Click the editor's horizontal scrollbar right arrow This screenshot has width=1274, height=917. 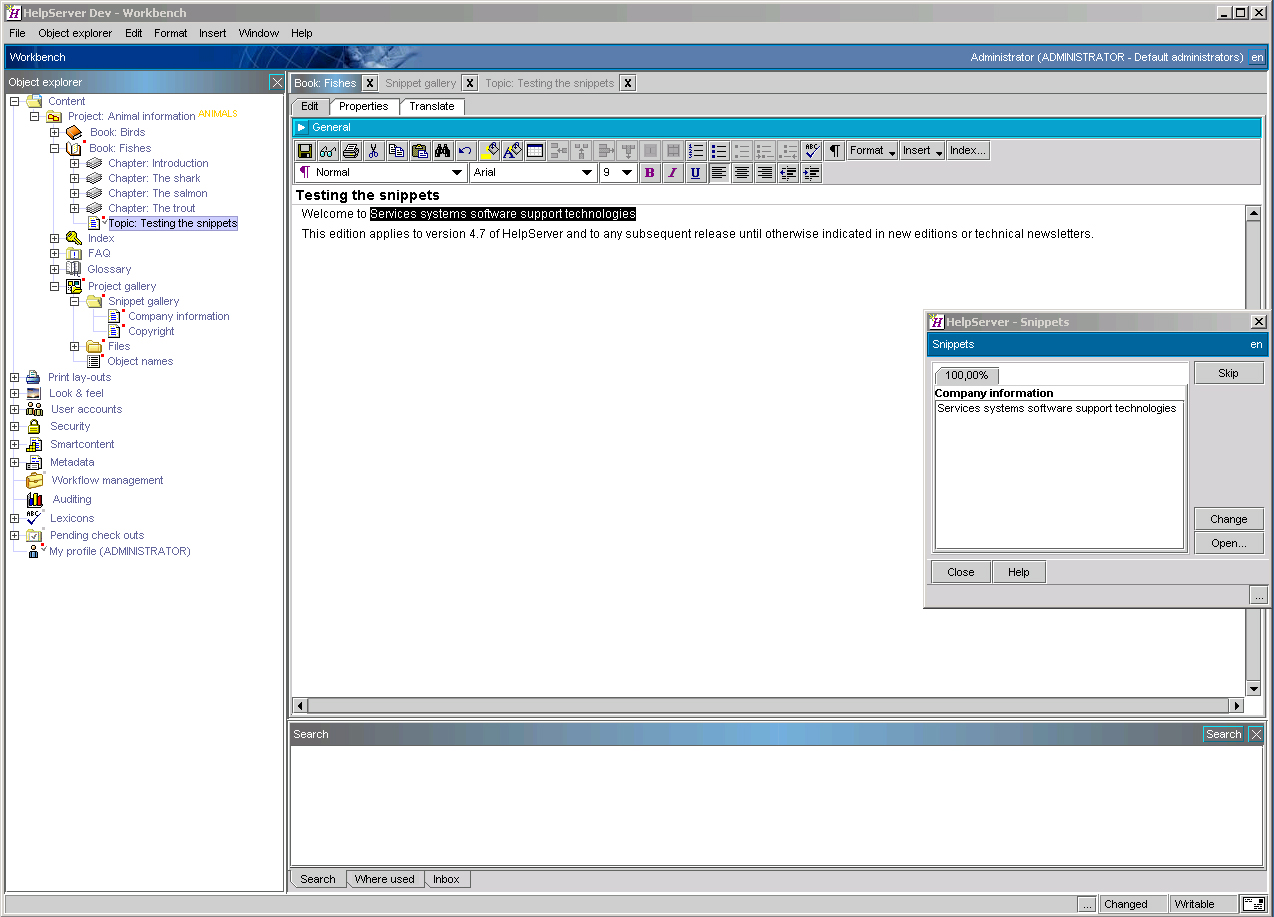[1237, 705]
